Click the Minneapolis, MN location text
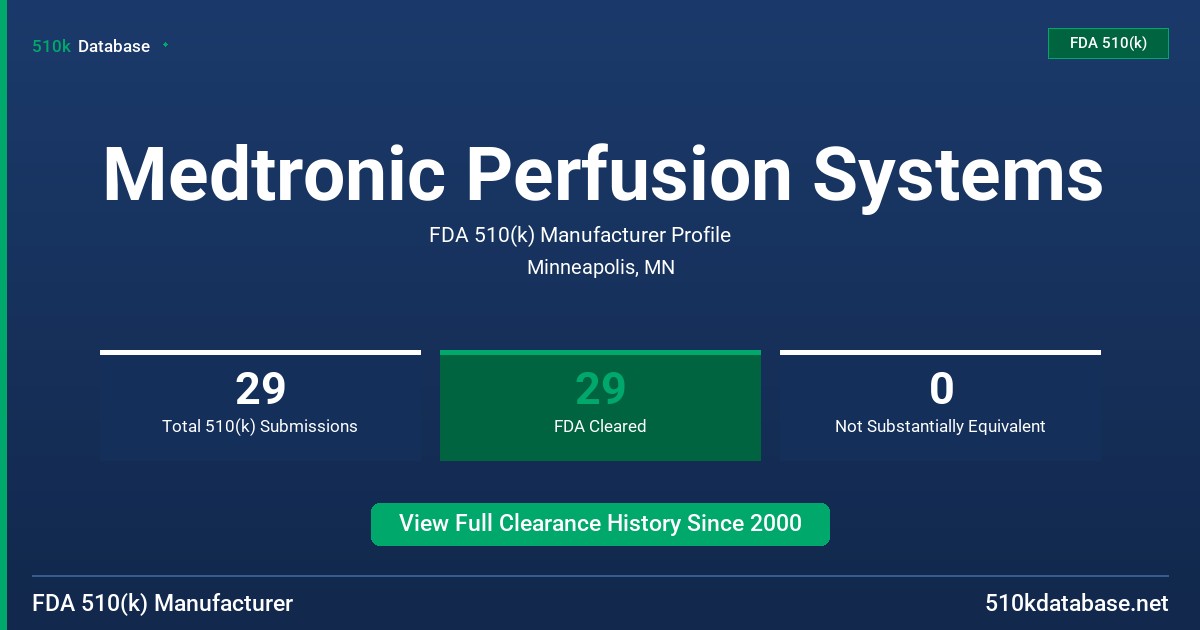Screen dimensions: 1200x630 tap(601, 268)
